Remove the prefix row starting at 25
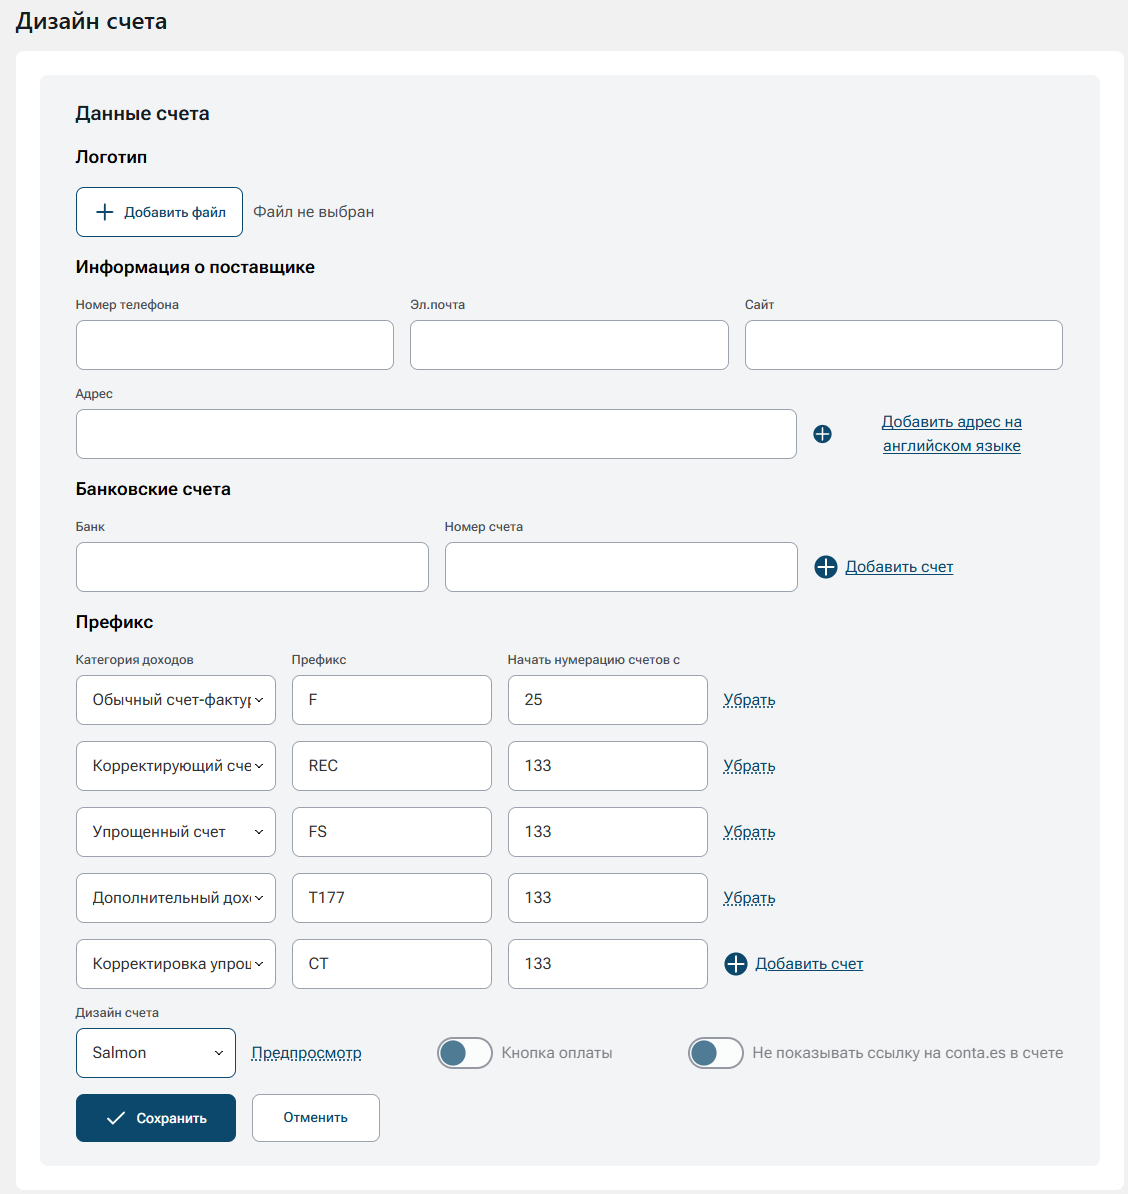Viewport: 1128px width, 1194px height. (749, 700)
